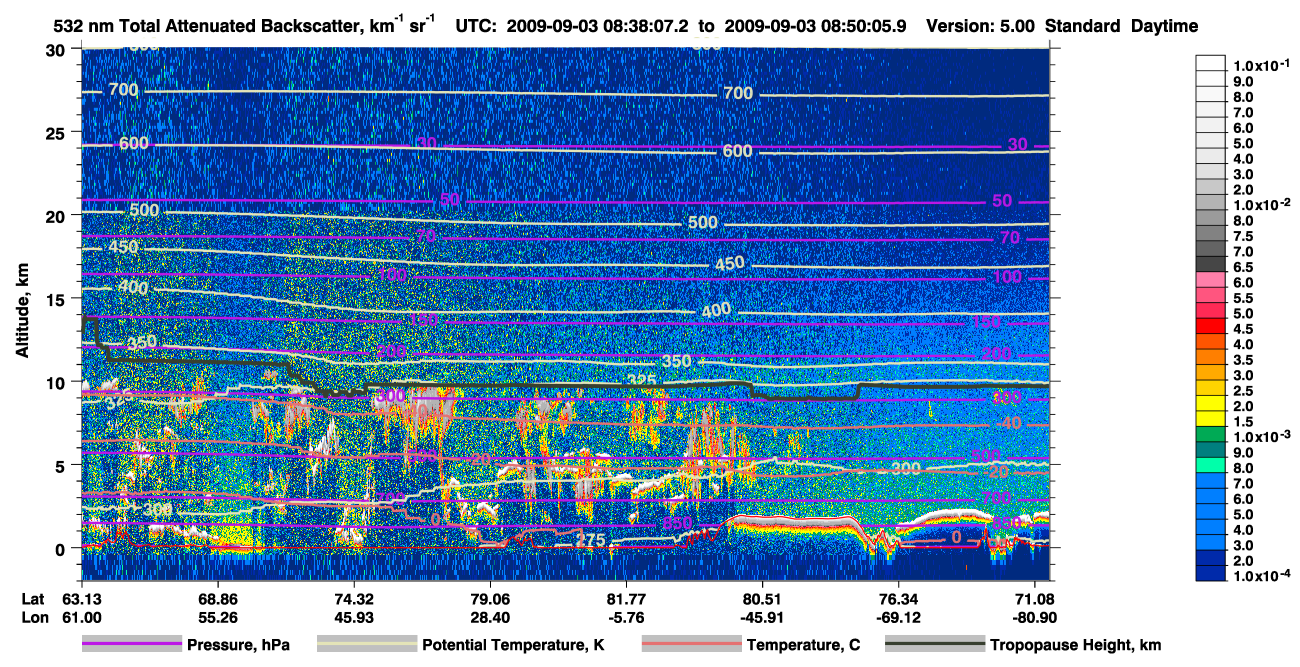Click the magenta Pressure legend line sample
The width and height of the screenshot is (1300, 667).
(132, 645)
